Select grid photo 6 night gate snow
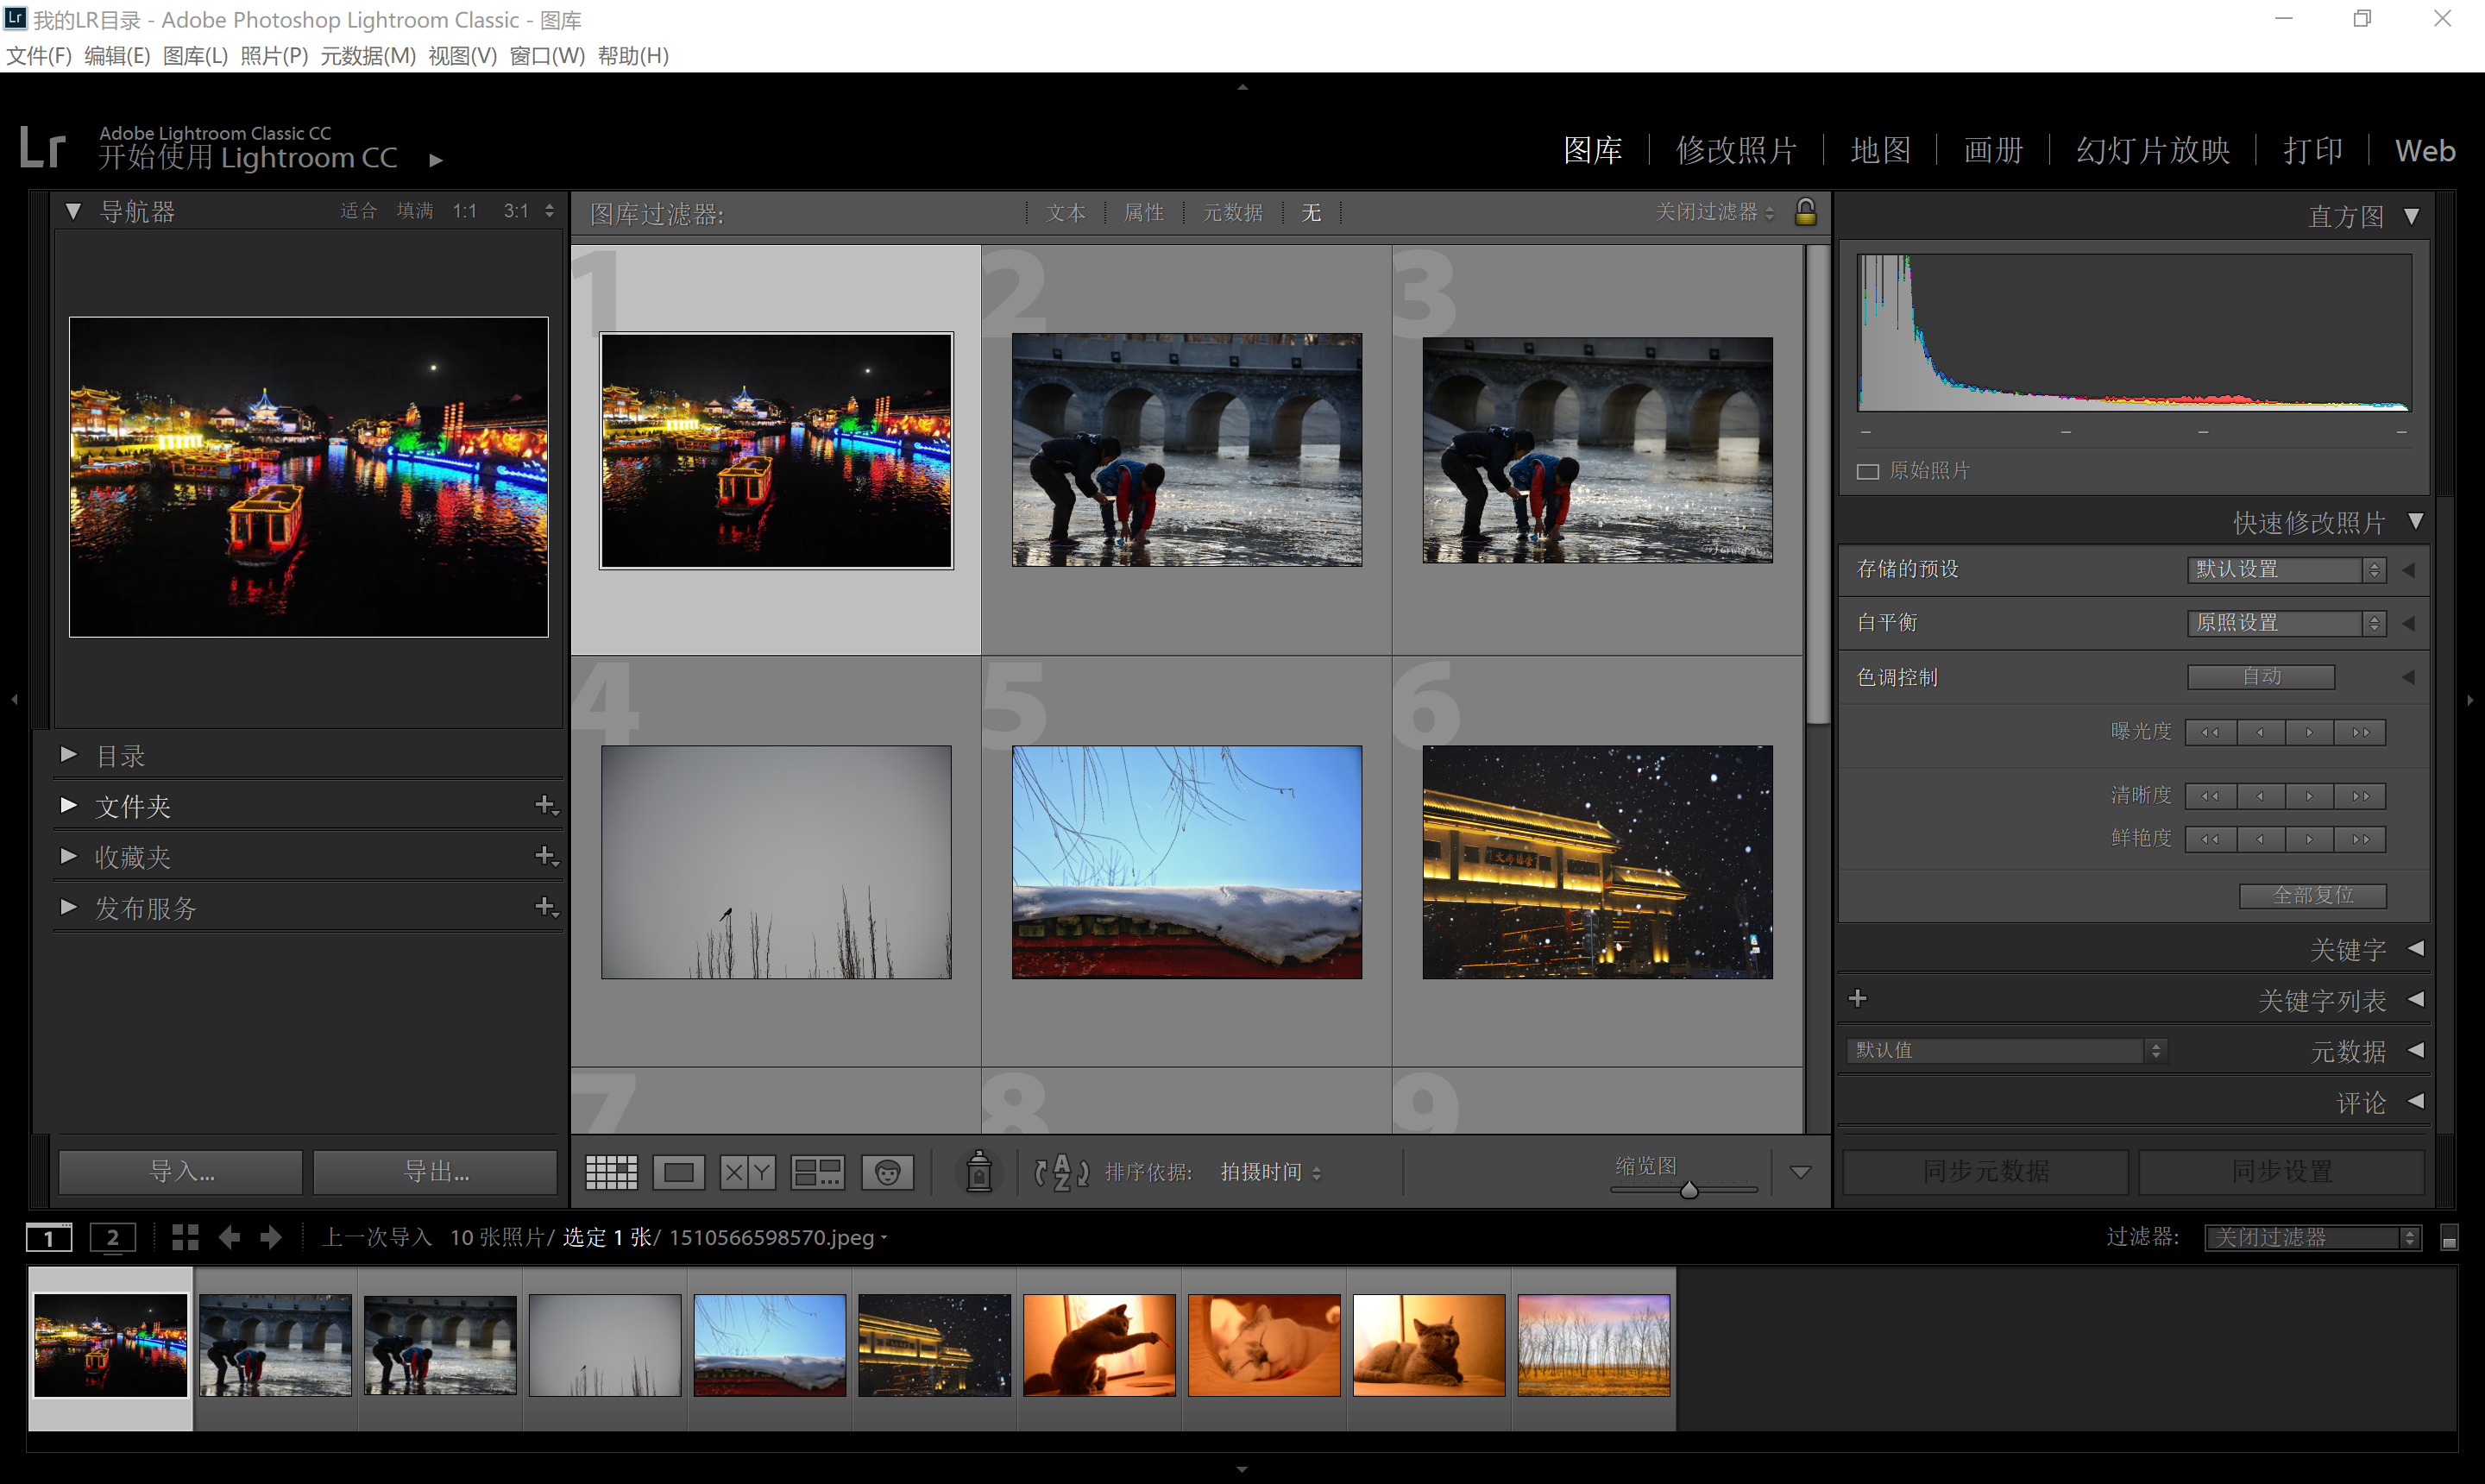The width and height of the screenshot is (2485, 1484). coord(1597,861)
